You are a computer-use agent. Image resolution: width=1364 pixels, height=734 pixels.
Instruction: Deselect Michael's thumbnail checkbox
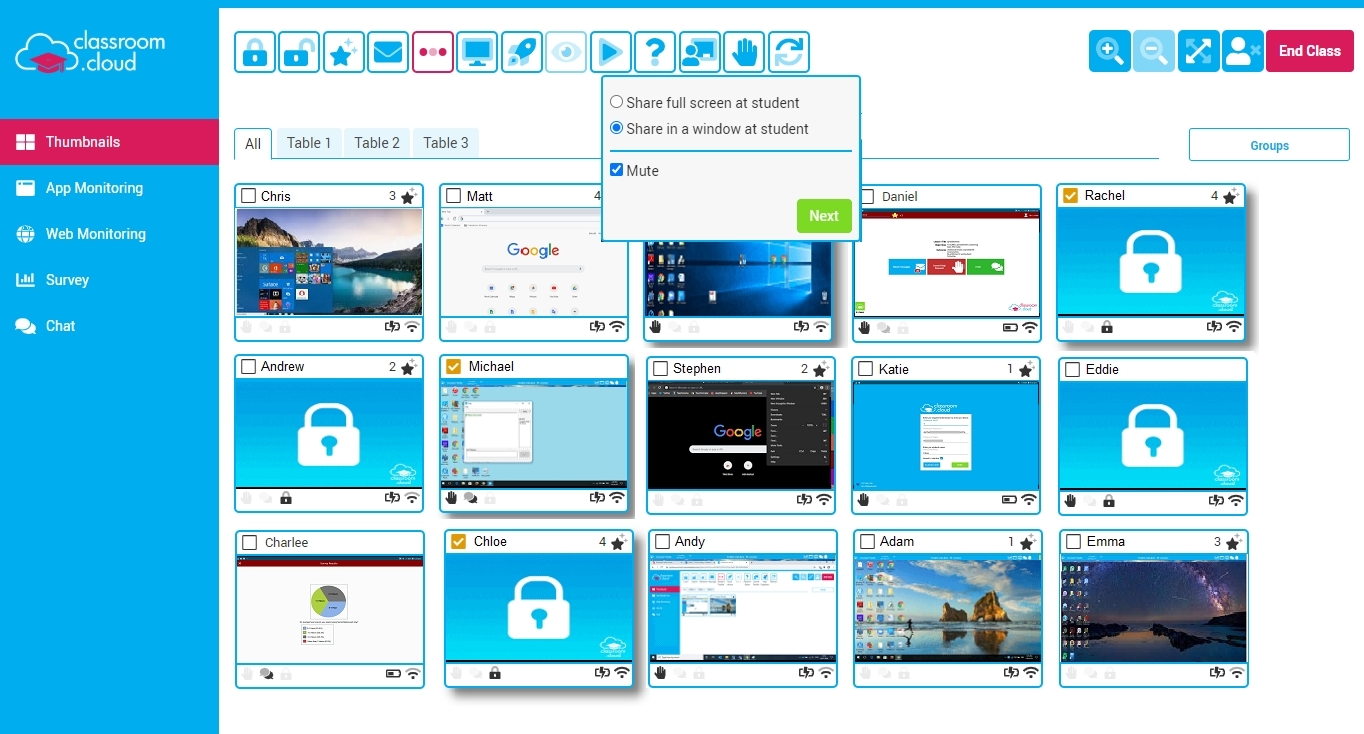click(453, 367)
